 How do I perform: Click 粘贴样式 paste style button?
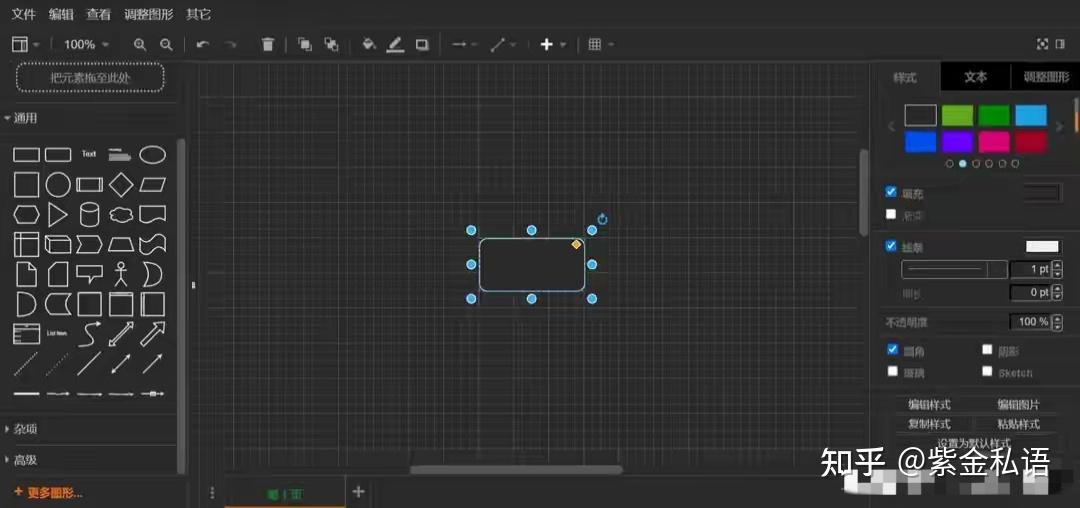pyautogui.click(x=1018, y=423)
